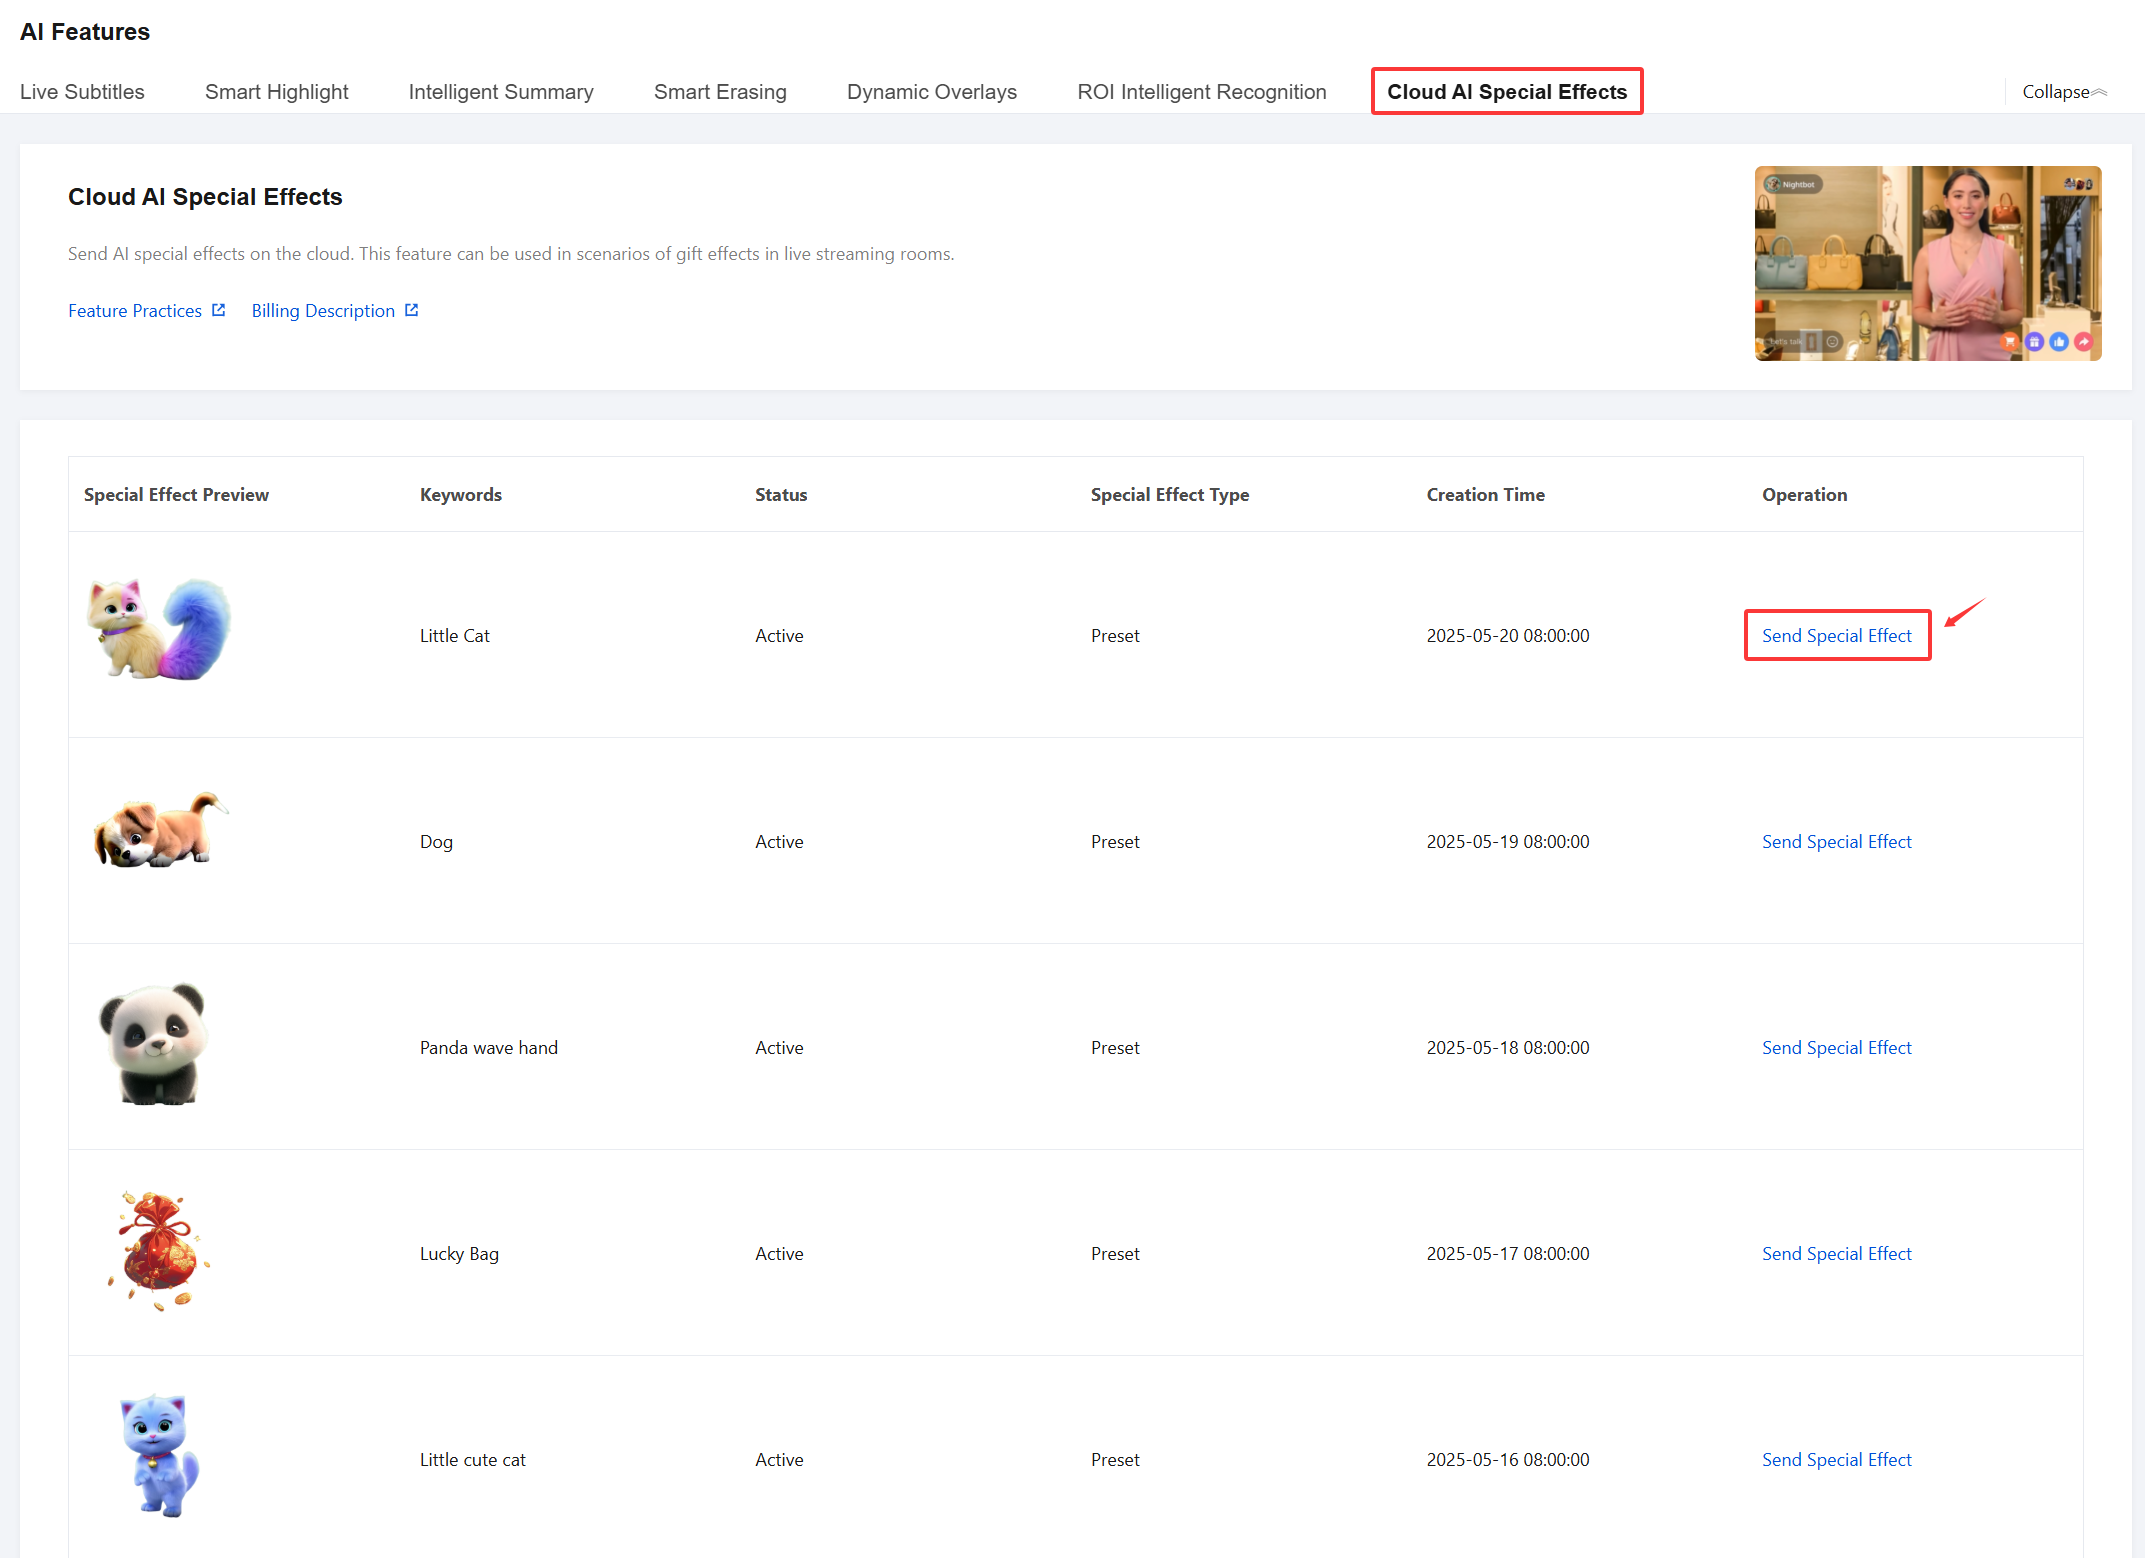
Task: Collapse the AI Features tab bar
Action: (2064, 92)
